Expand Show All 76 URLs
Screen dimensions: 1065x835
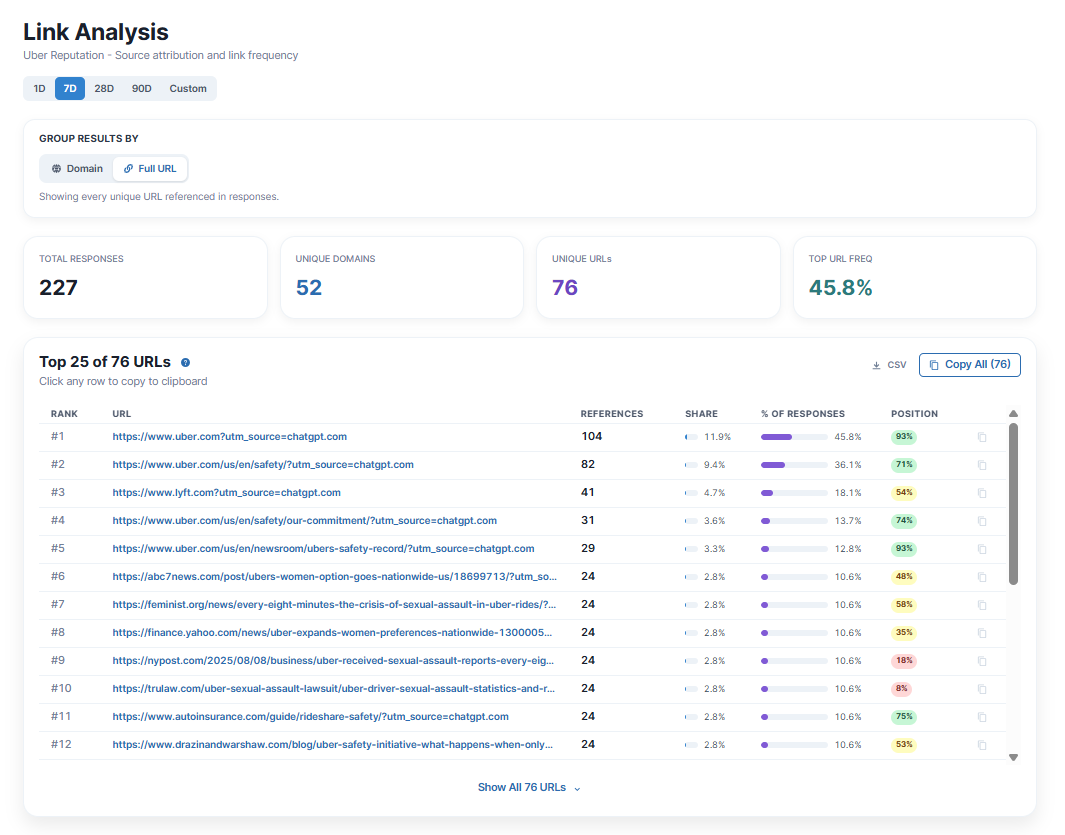click(x=529, y=787)
